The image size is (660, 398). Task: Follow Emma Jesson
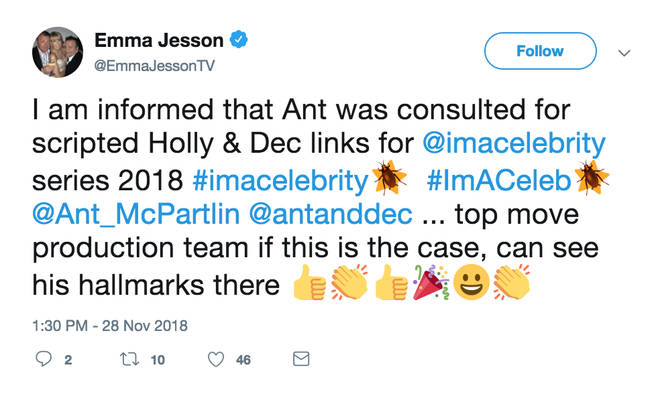(x=540, y=51)
